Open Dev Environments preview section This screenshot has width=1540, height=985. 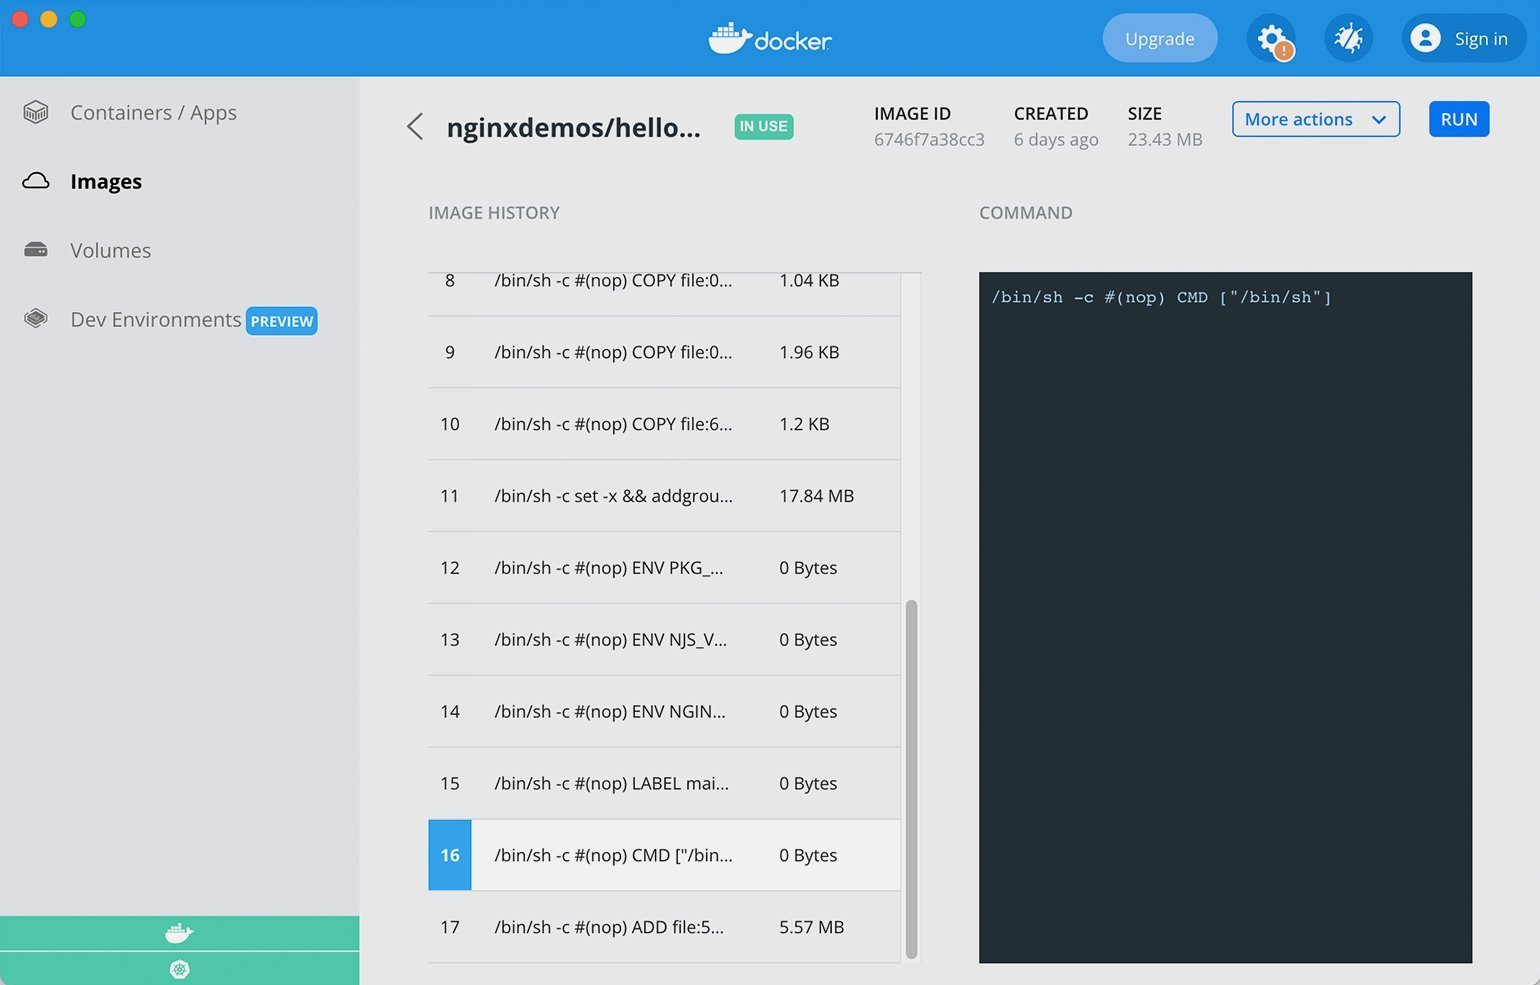click(x=156, y=320)
